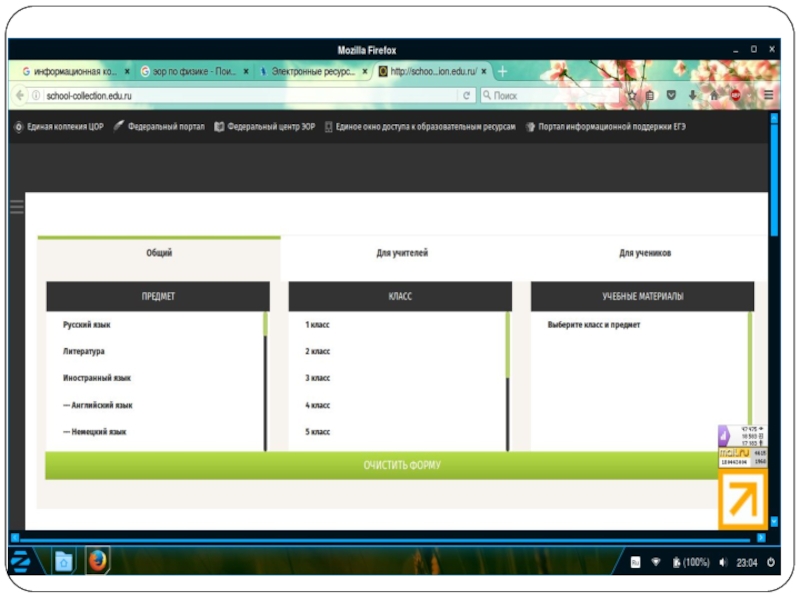Select the 'Общий' tab
This screenshot has width=800, height=600.
159,253
